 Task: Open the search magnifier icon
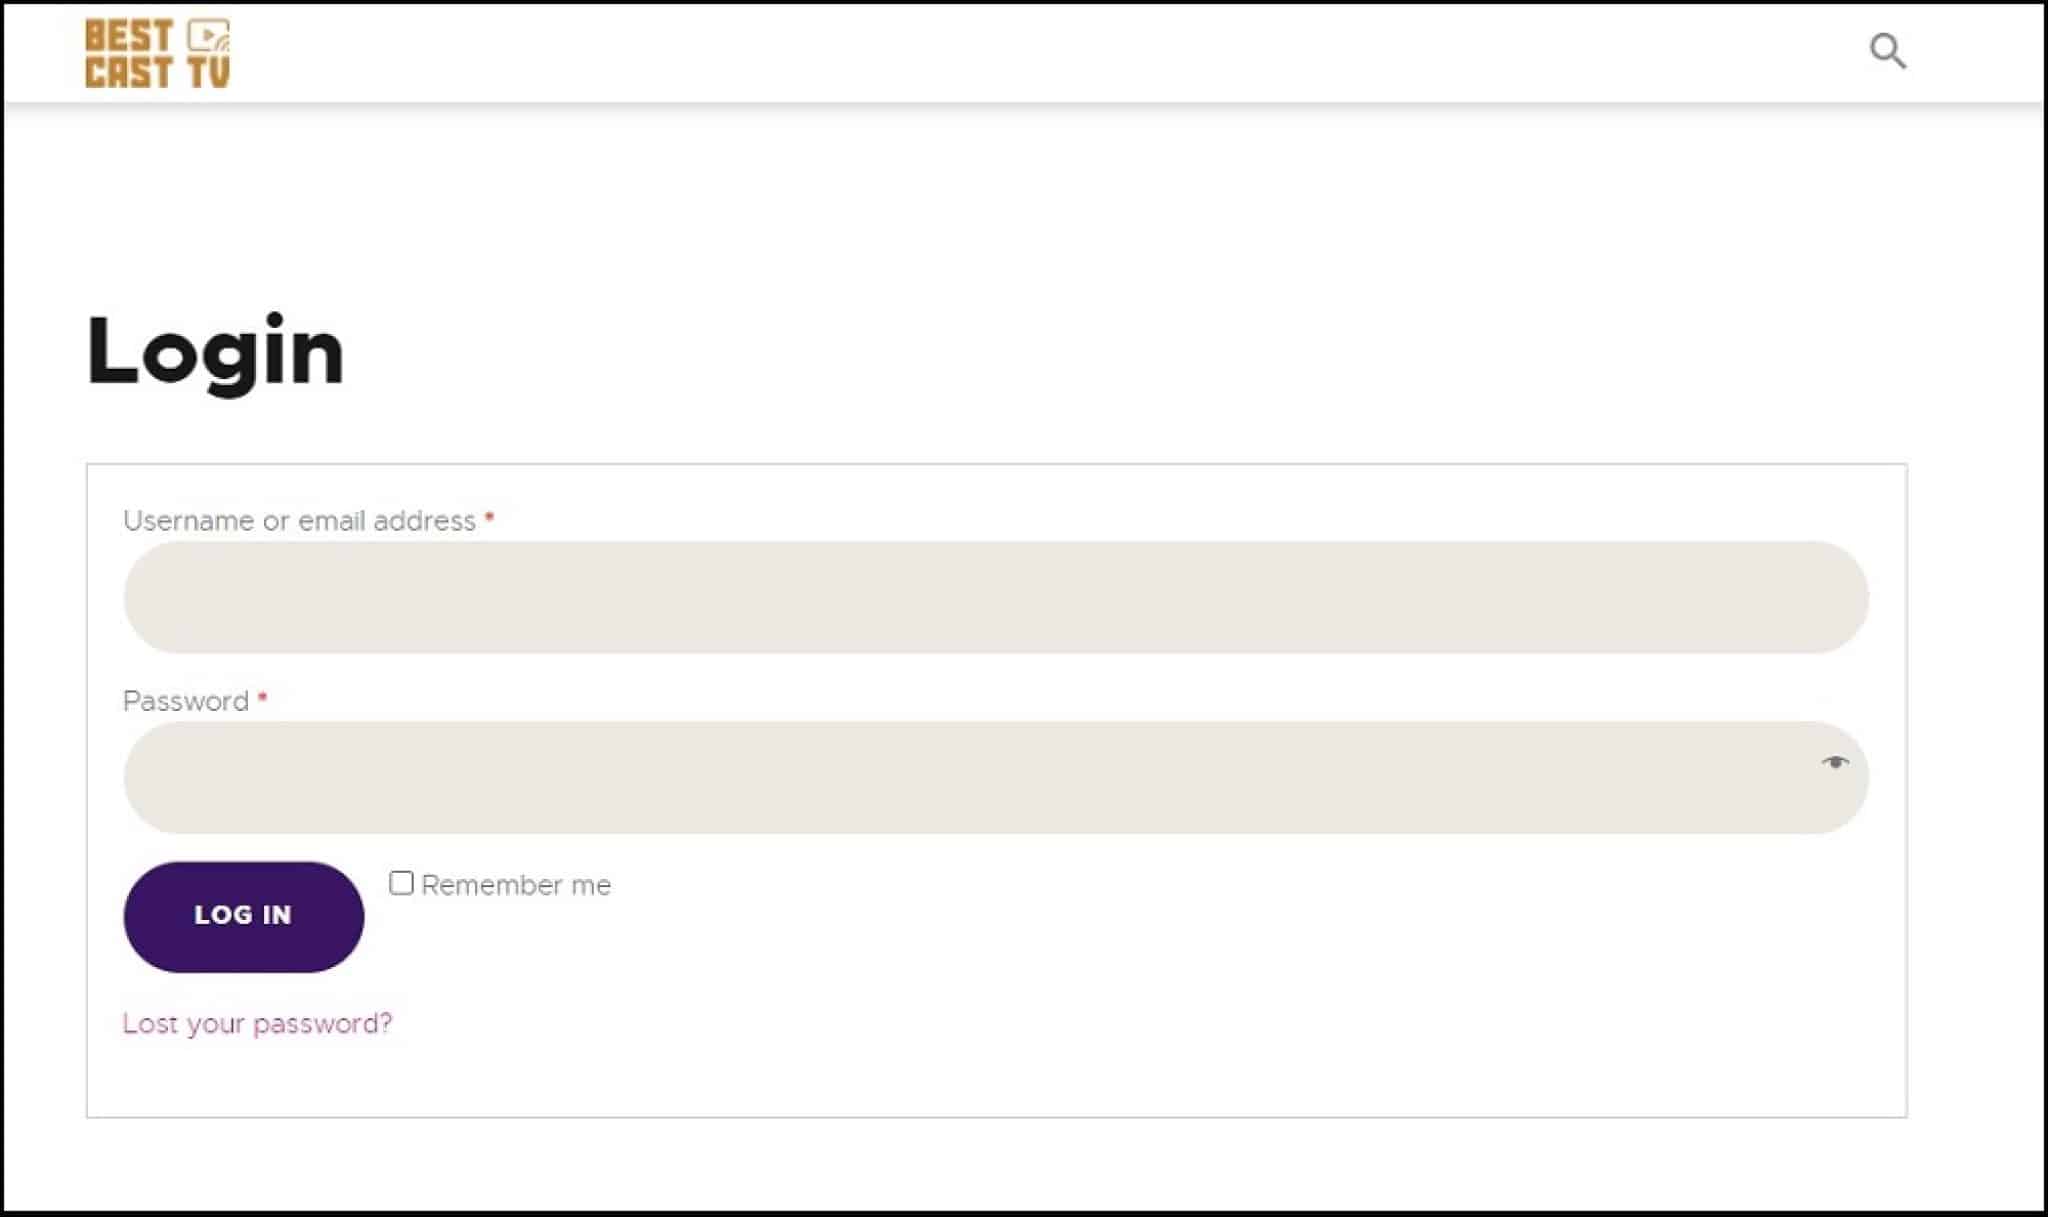pos(1888,51)
